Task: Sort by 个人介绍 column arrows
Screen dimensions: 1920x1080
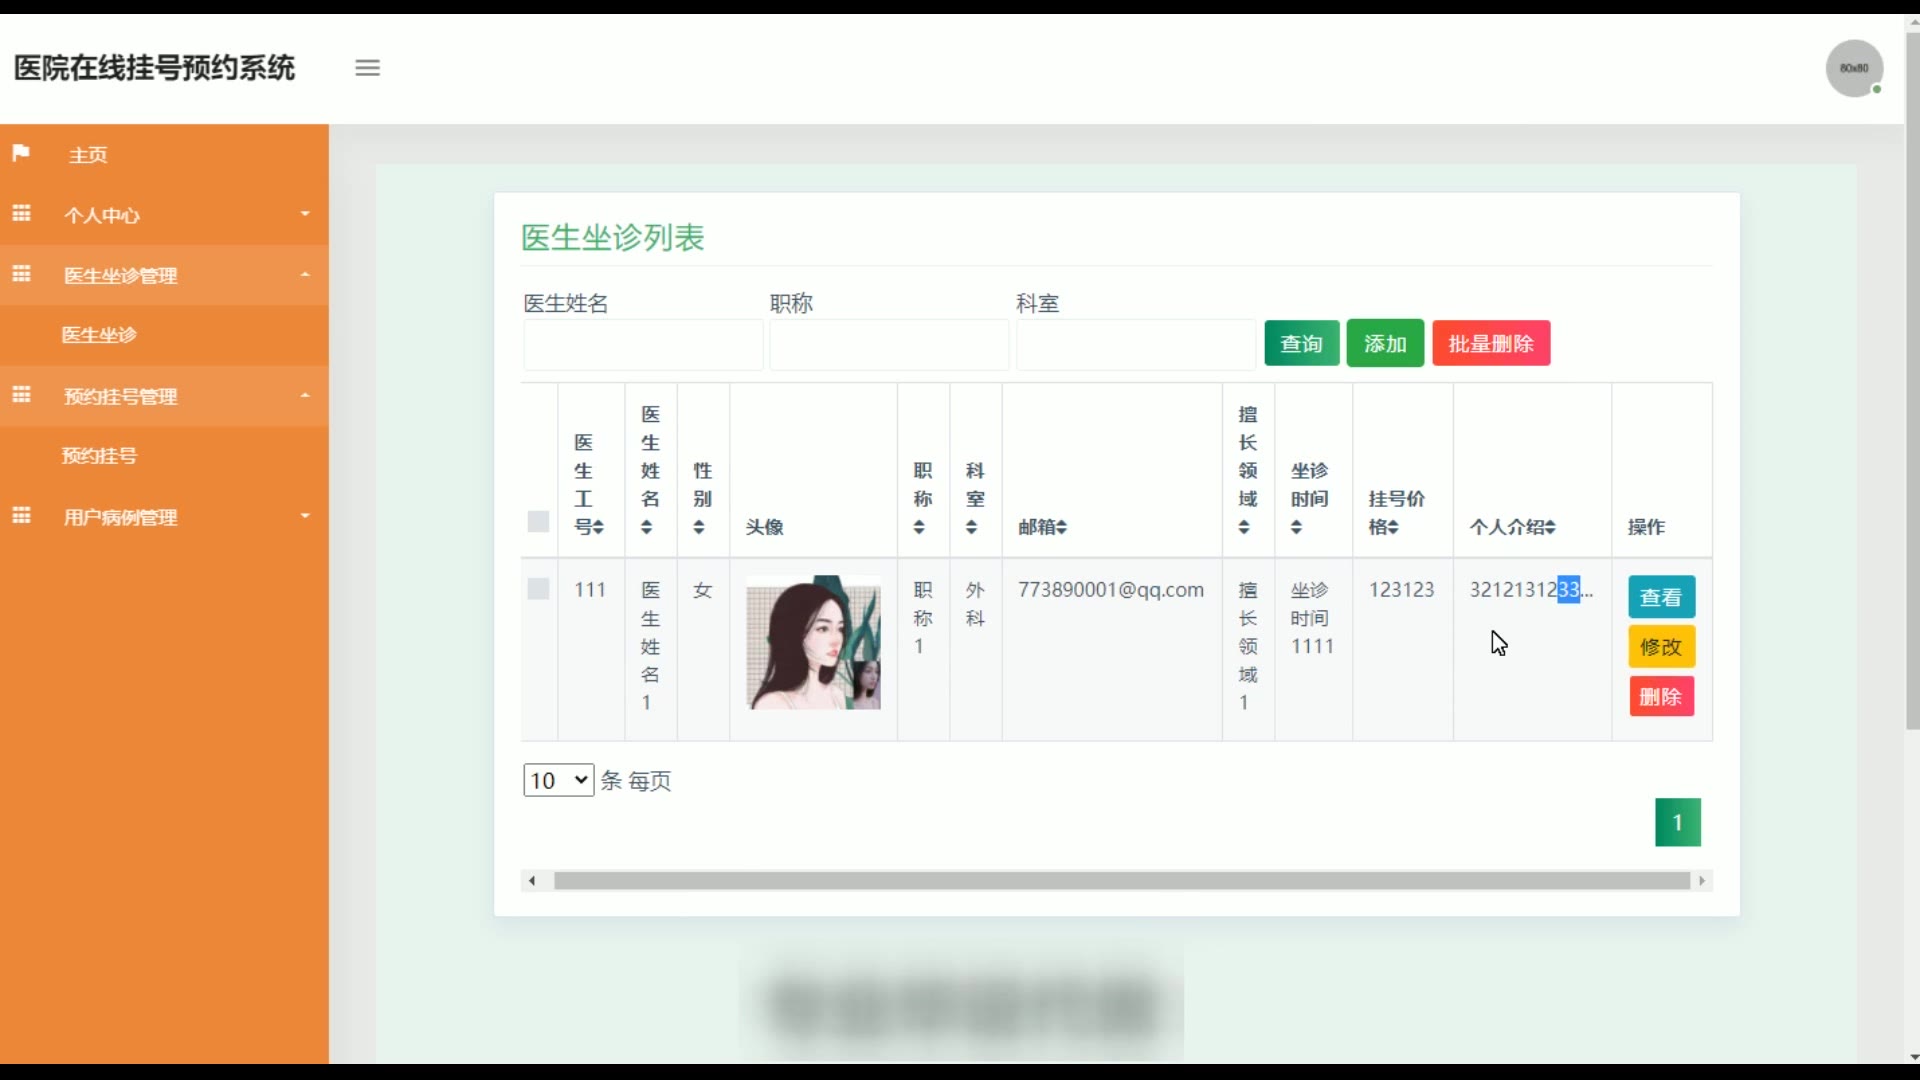Action: pyautogui.click(x=1550, y=527)
